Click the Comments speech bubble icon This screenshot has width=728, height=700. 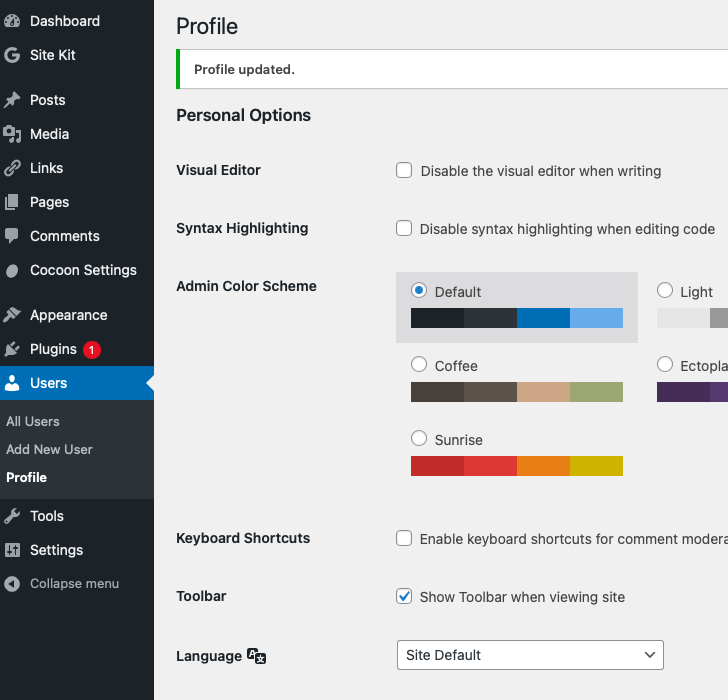[x=12, y=236]
